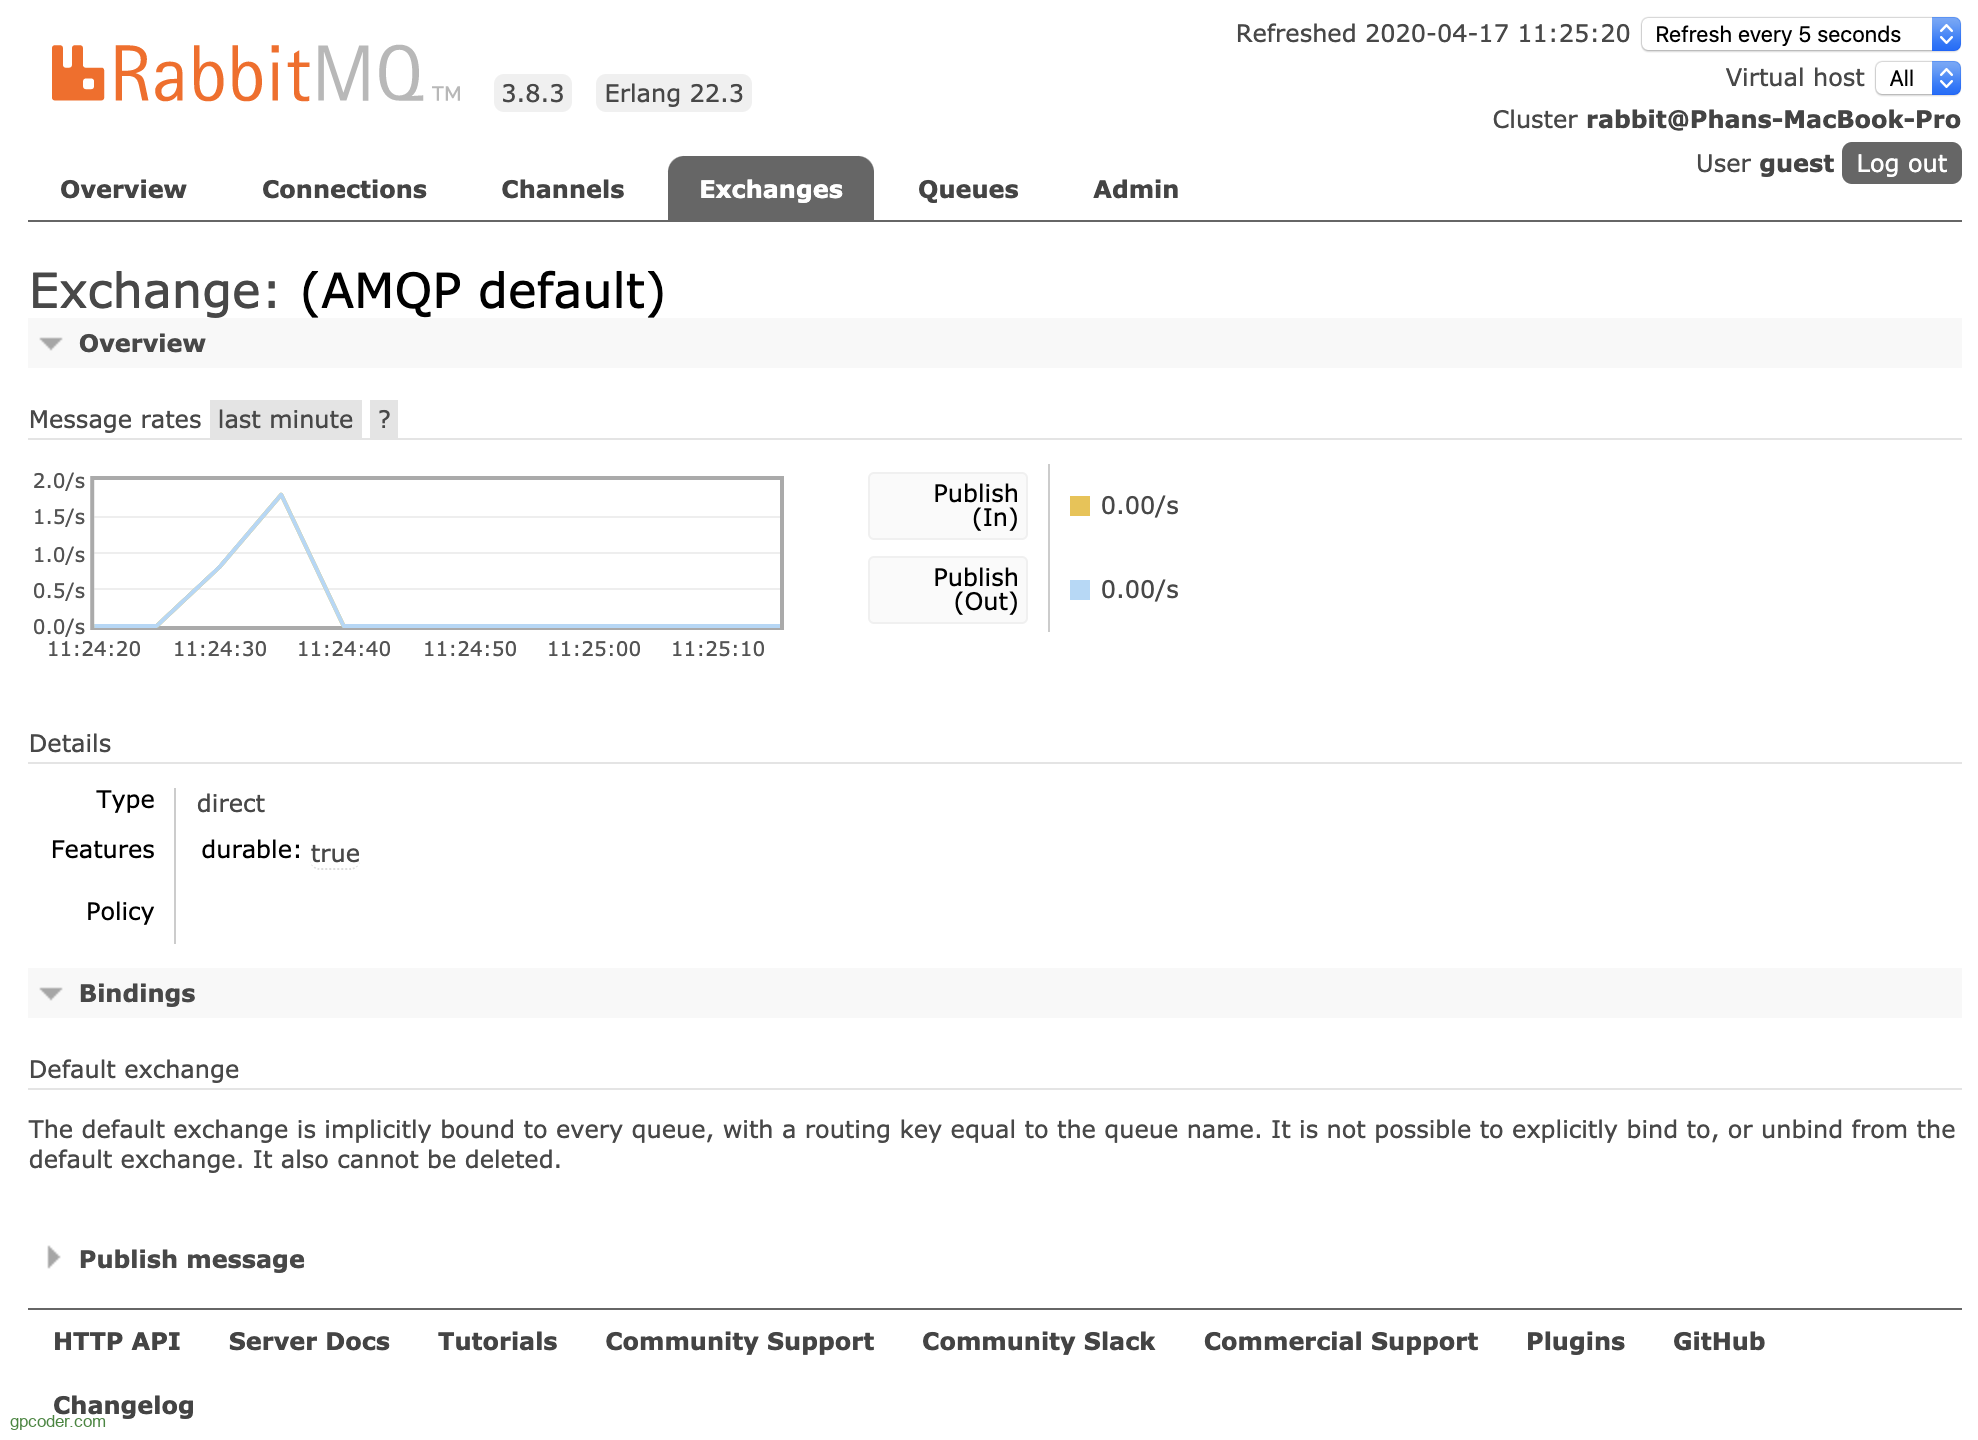The width and height of the screenshot is (1978, 1440).
Task: Select the Exchanges tab
Action: (x=771, y=189)
